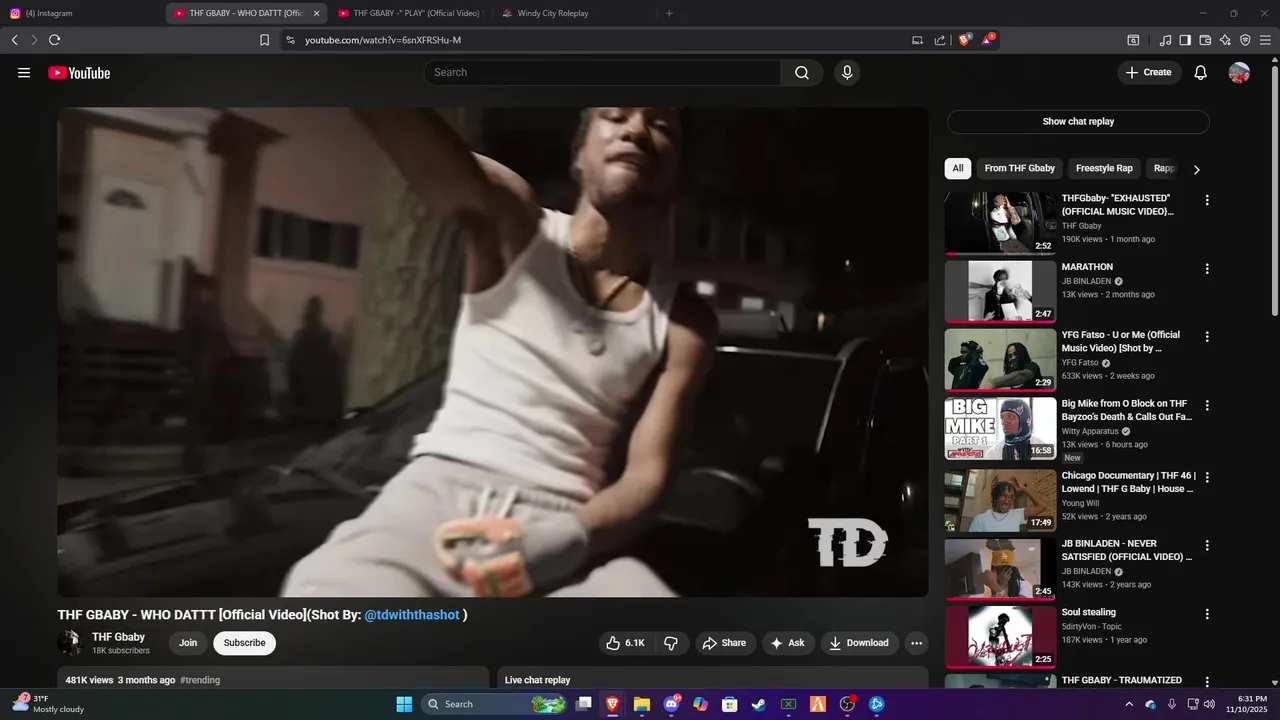Dislike the video with thumbs-down icon
Image resolution: width=1280 pixels, height=720 pixels.
pyautogui.click(x=672, y=643)
